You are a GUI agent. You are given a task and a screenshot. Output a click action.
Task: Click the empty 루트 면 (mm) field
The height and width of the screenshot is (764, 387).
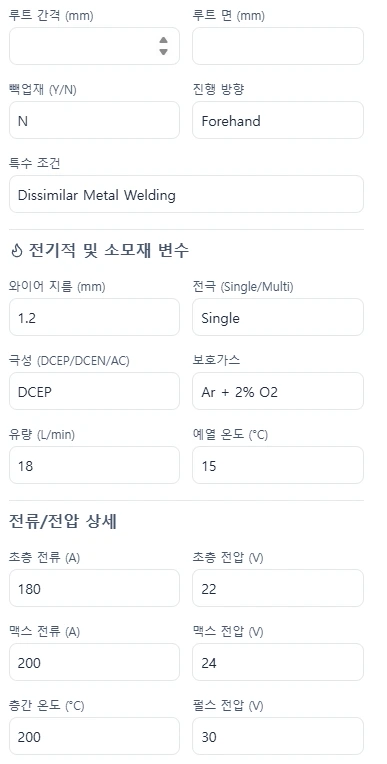(x=278, y=46)
